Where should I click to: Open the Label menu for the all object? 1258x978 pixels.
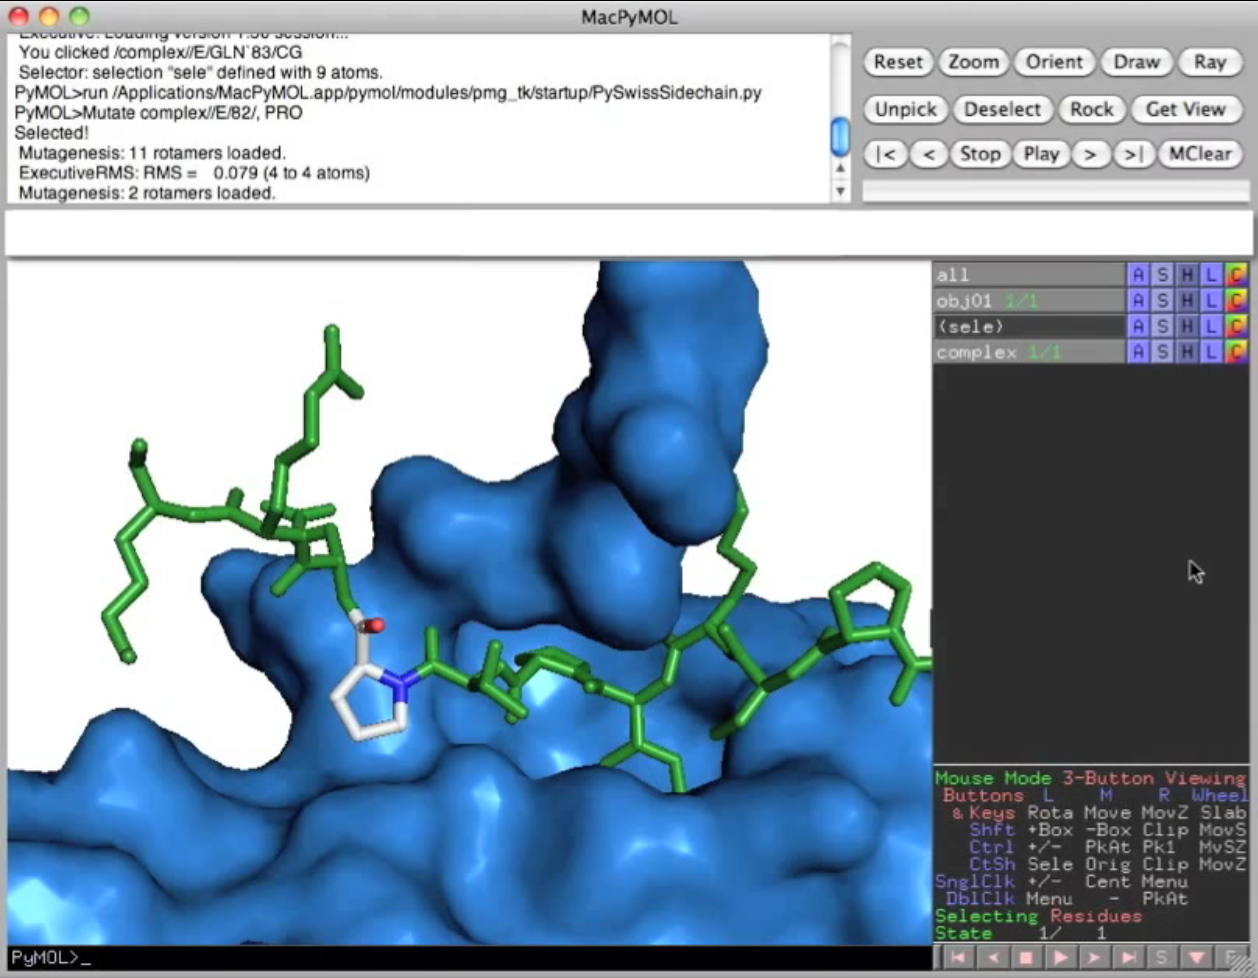pos(1211,274)
